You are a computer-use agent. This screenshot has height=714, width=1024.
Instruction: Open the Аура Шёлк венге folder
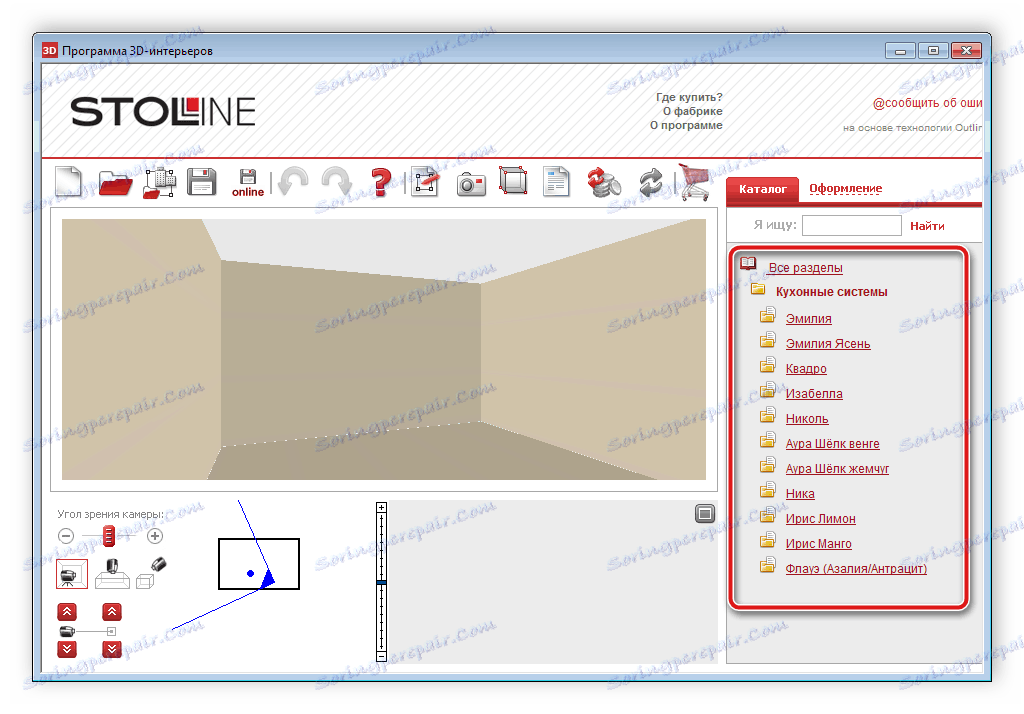pos(832,444)
